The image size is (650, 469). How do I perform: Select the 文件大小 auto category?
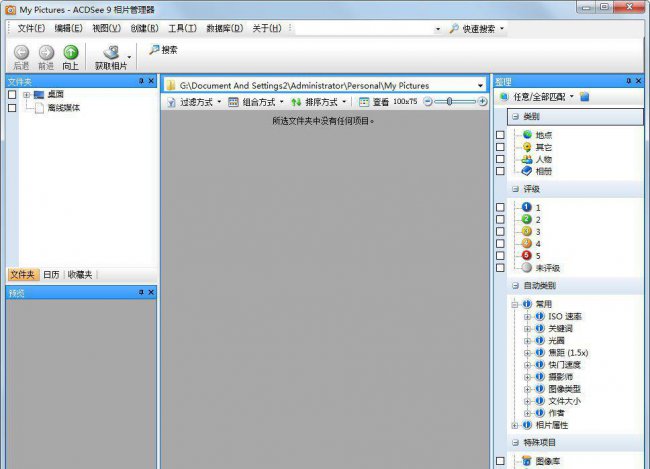tap(564, 401)
